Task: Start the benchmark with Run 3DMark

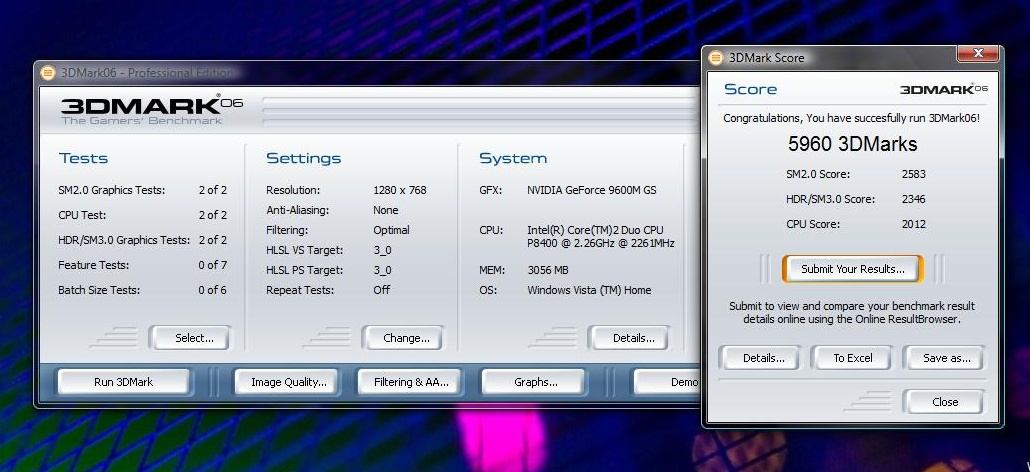Action: [x=123, y=381]
